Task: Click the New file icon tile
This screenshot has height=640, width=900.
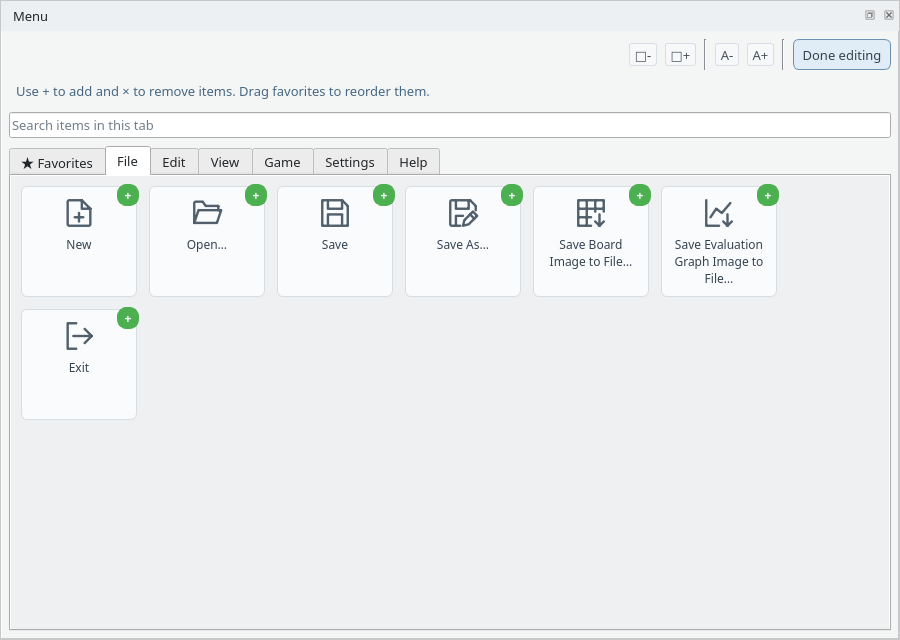Action: click(79, 241)
